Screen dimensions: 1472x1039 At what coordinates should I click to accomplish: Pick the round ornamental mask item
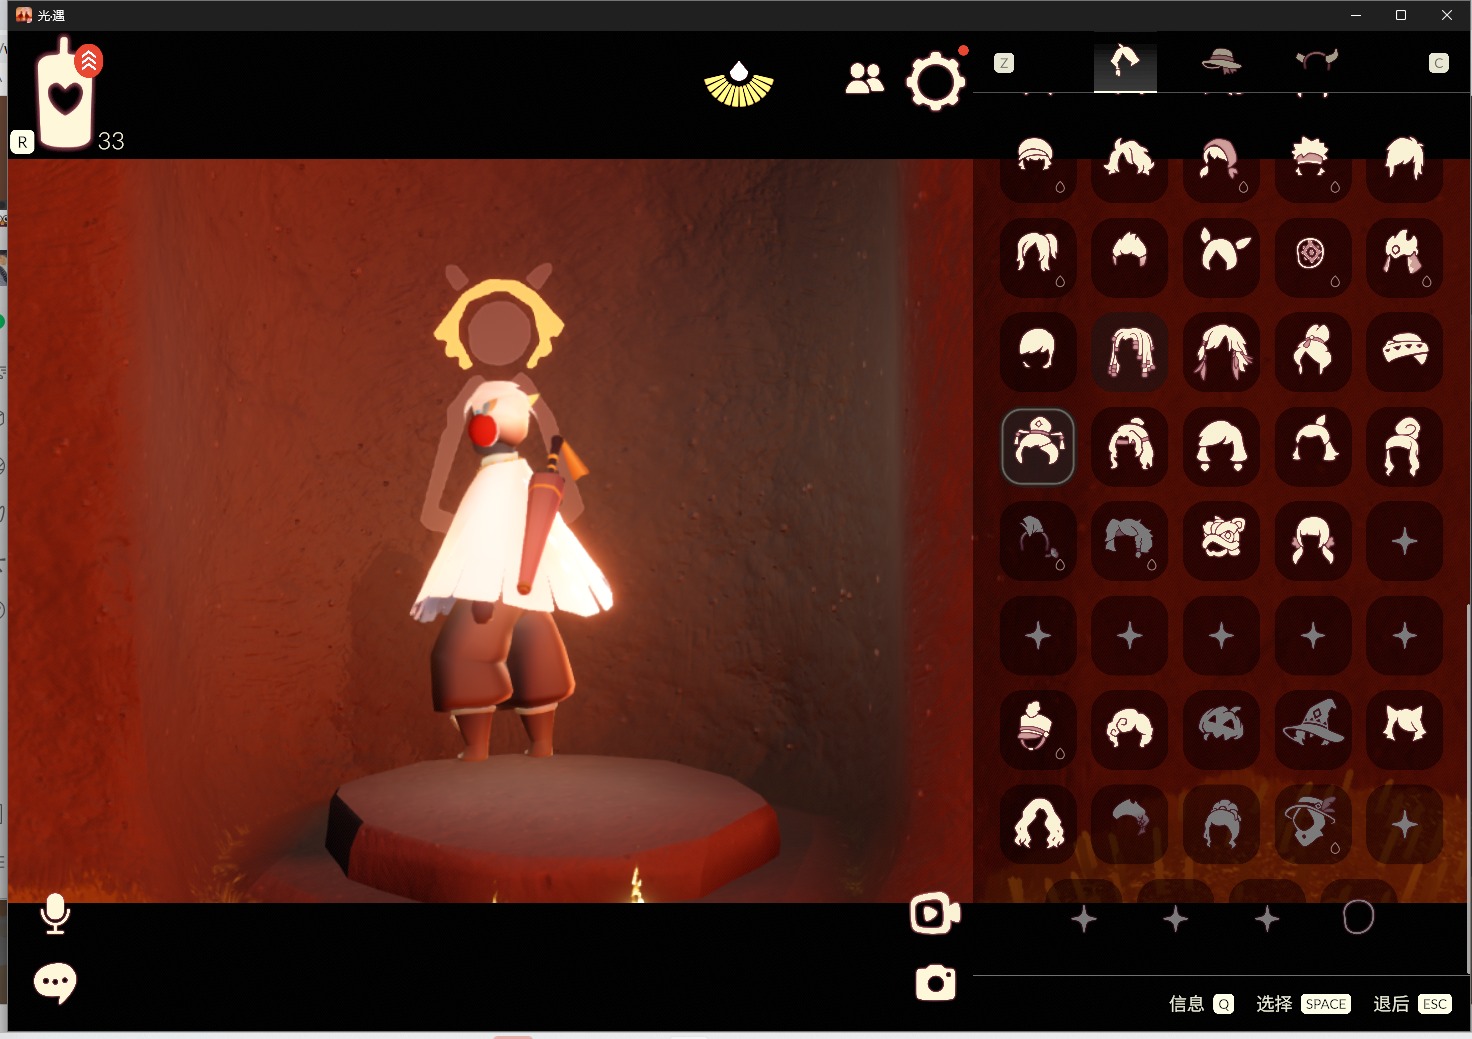click(x=1313, y=257)
